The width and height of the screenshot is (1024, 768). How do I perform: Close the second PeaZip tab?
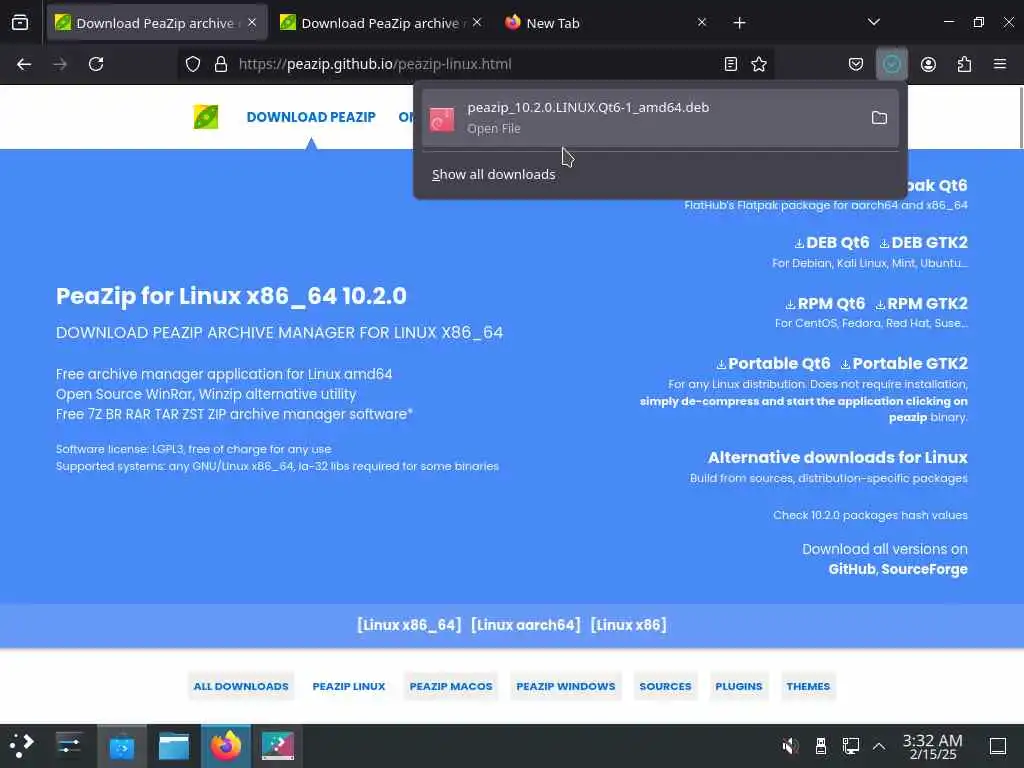click(477, 23)
